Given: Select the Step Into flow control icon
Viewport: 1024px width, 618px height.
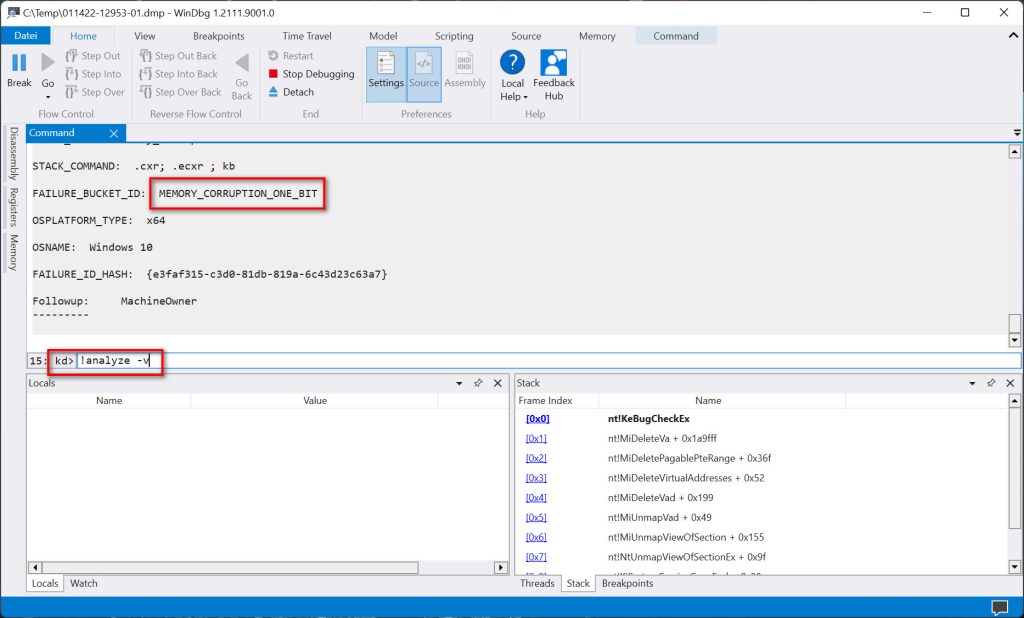Looking at the screenshot, I should coord(95,73).
